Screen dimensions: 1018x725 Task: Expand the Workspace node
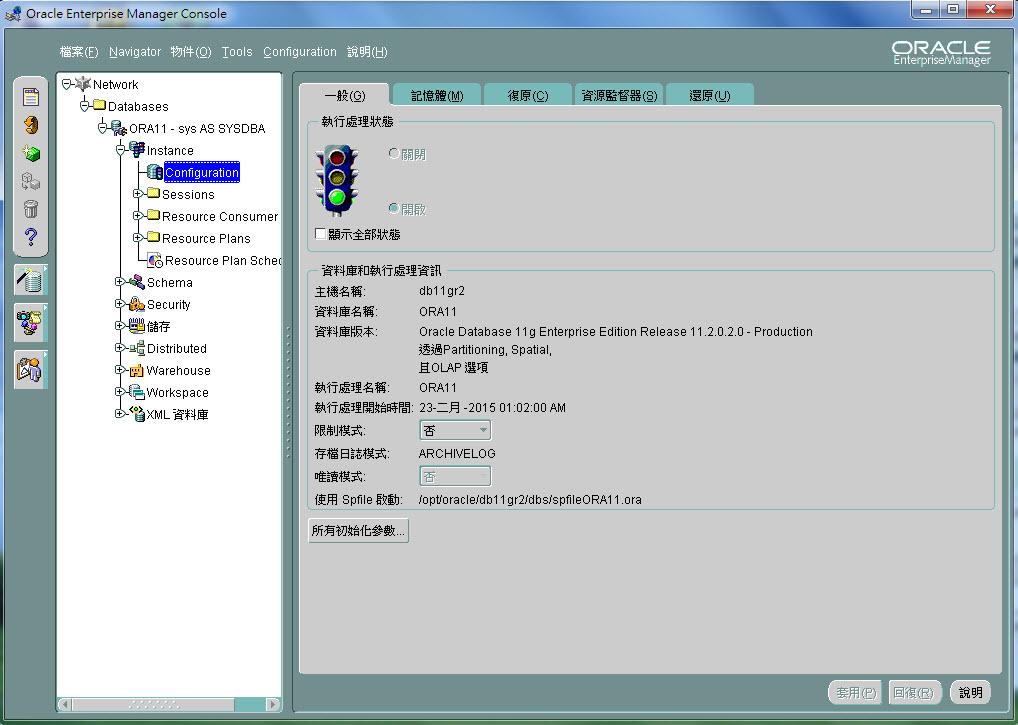(119, 392)
